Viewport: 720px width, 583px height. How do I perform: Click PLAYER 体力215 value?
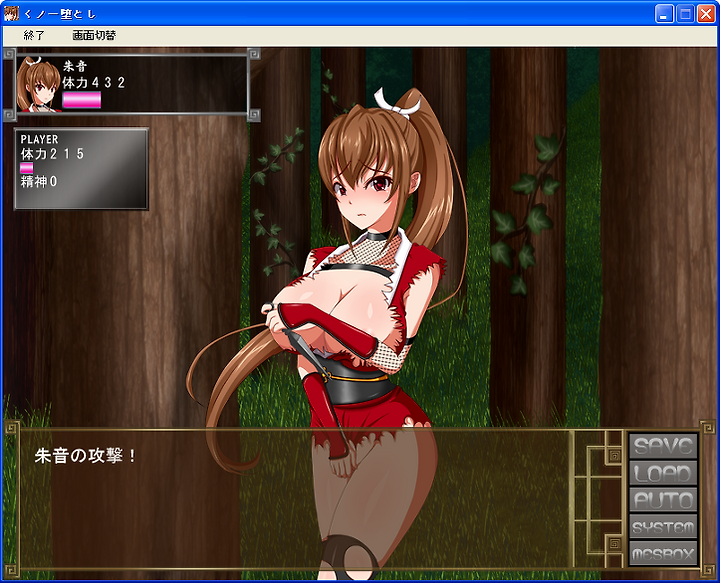tap(52, 154)
